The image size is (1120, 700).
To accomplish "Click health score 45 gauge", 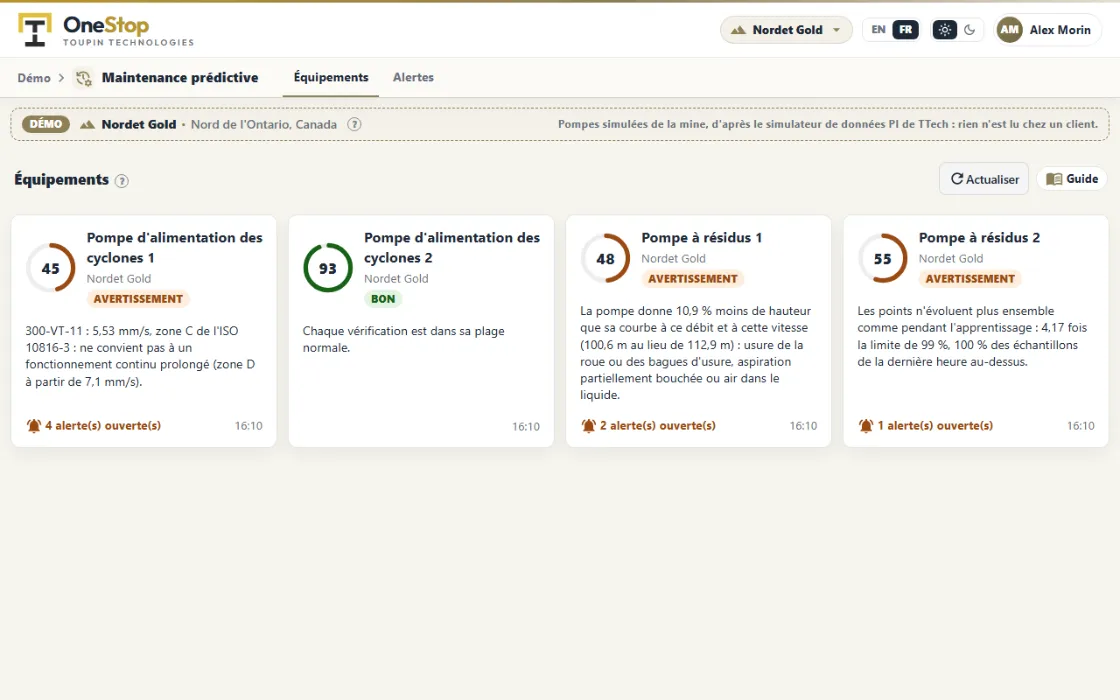I will click(x=51, y=269).
